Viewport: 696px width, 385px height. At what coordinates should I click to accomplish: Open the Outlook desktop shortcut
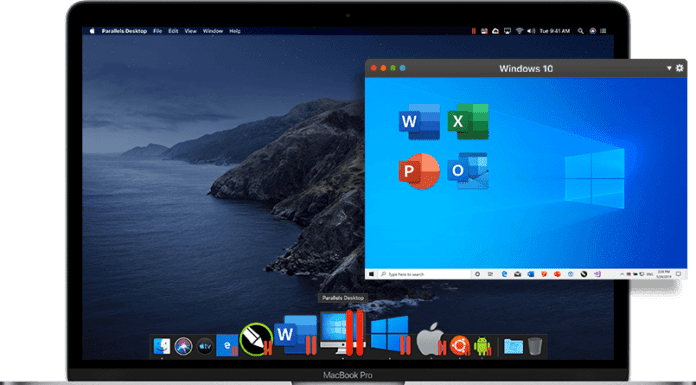tap(468, 171)
